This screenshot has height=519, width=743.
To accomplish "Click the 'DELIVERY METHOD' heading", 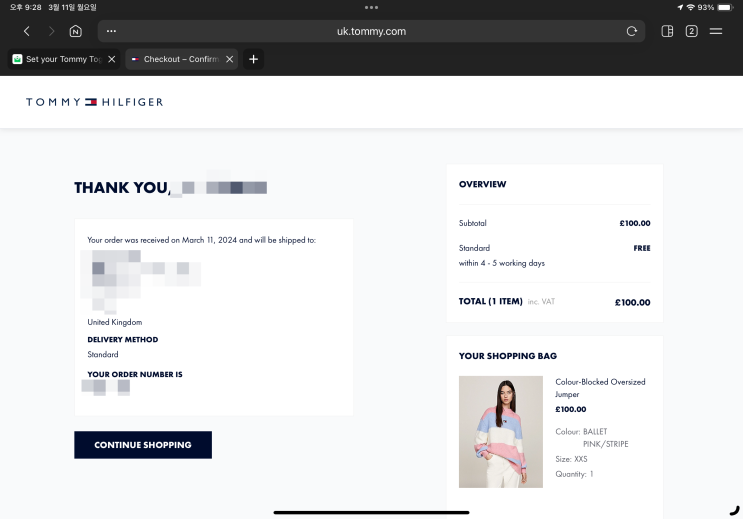I will coord(123,339).
